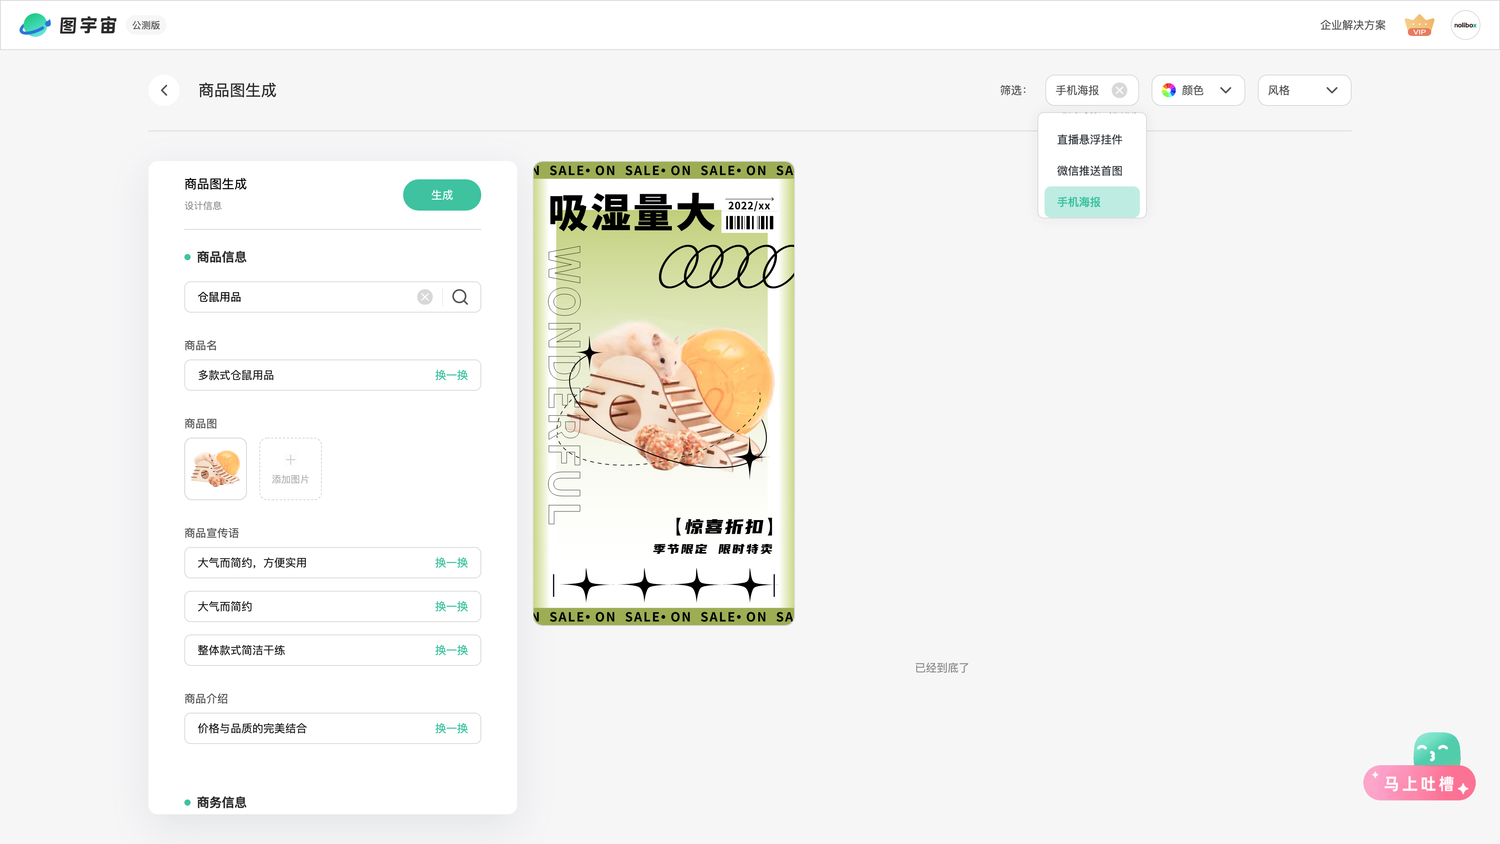Select 直播悬浮挂件 from the dropdown list
Screen dimensions: 1500x844
pyautogui.click(x=1091, y=140)
